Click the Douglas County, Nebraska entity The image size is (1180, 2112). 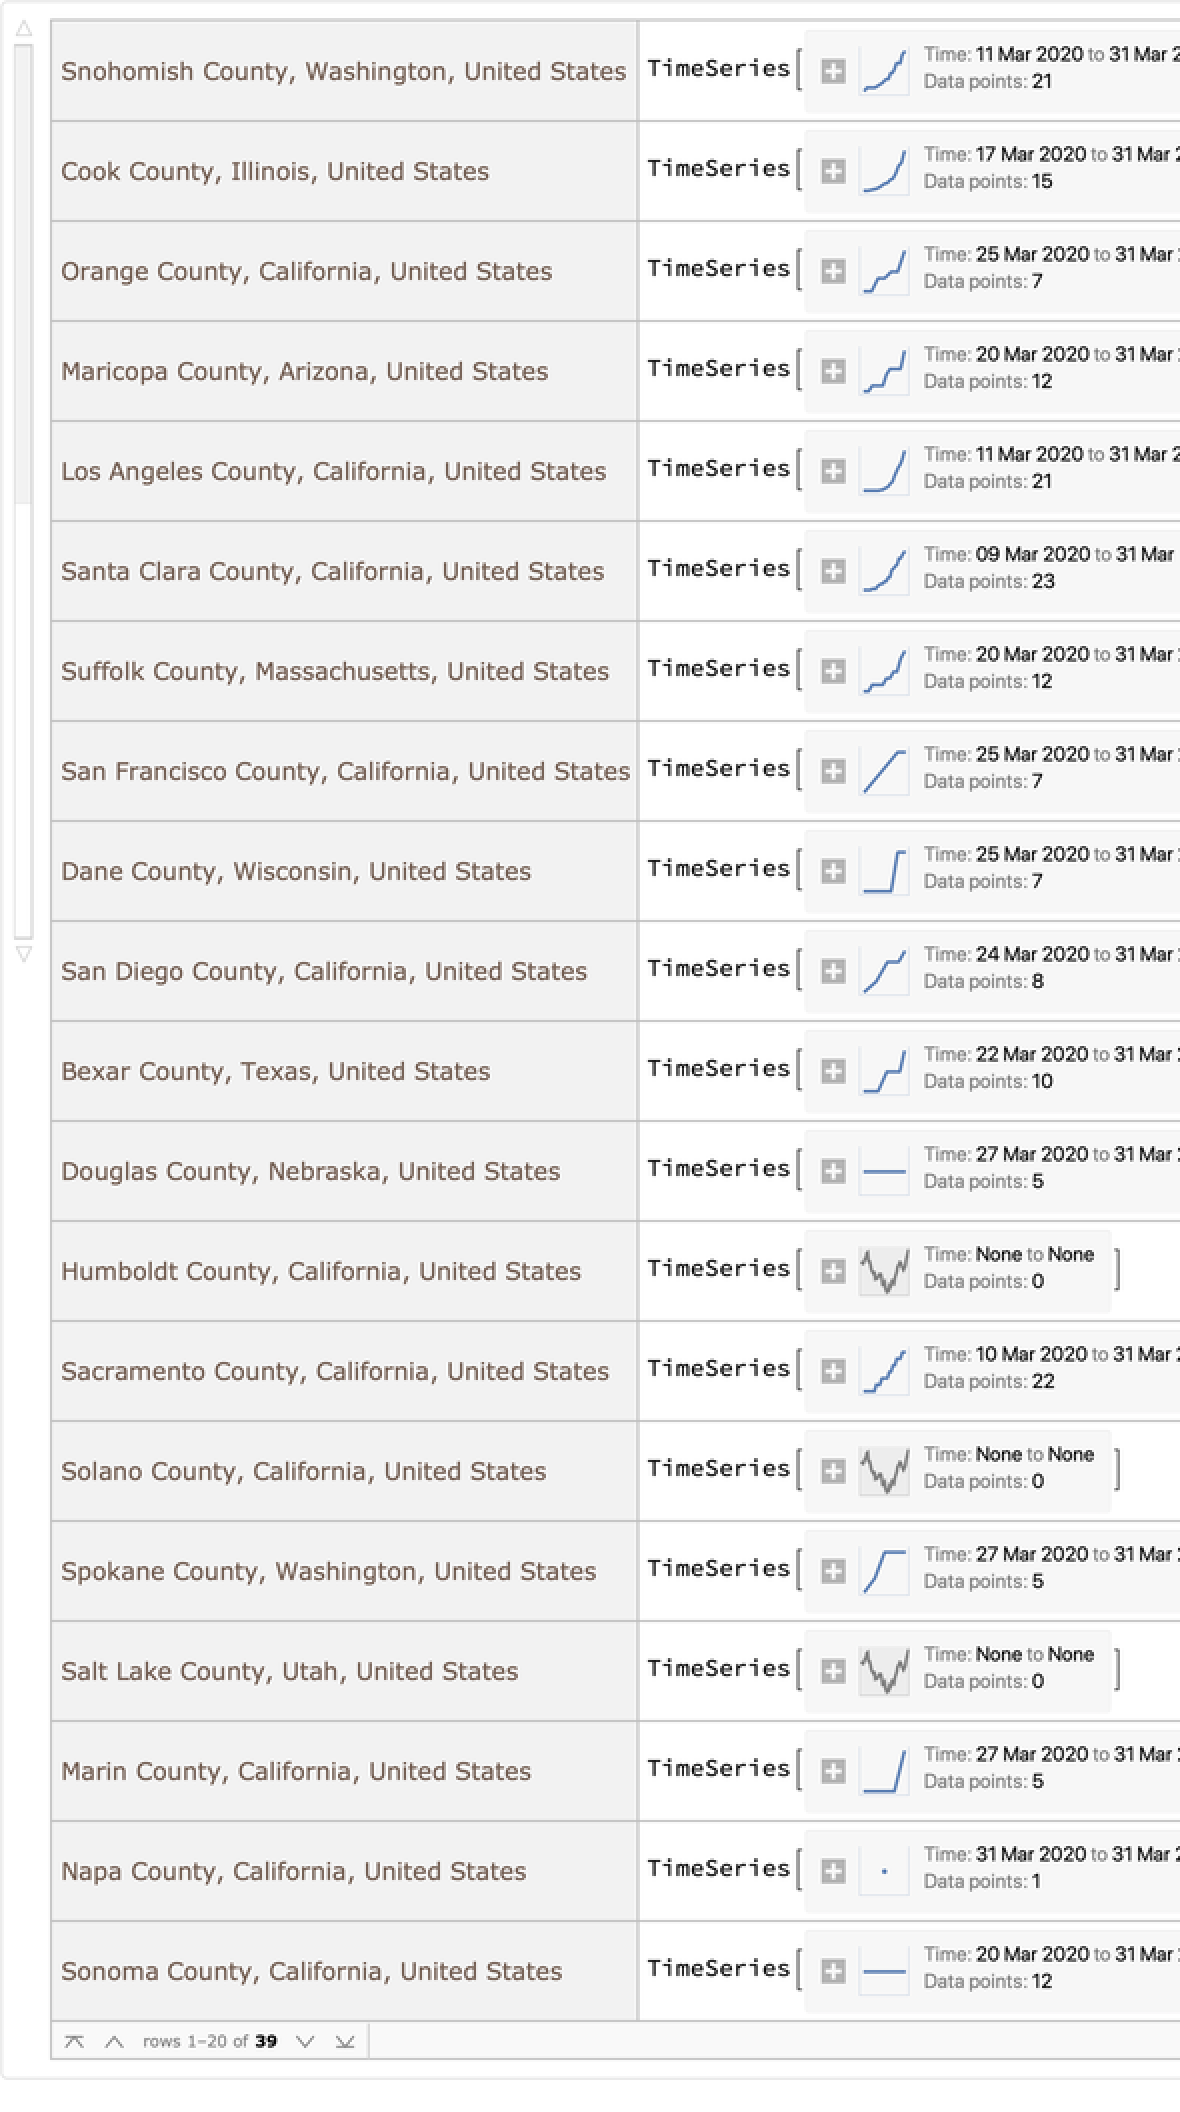click(x=310, y=1171)
